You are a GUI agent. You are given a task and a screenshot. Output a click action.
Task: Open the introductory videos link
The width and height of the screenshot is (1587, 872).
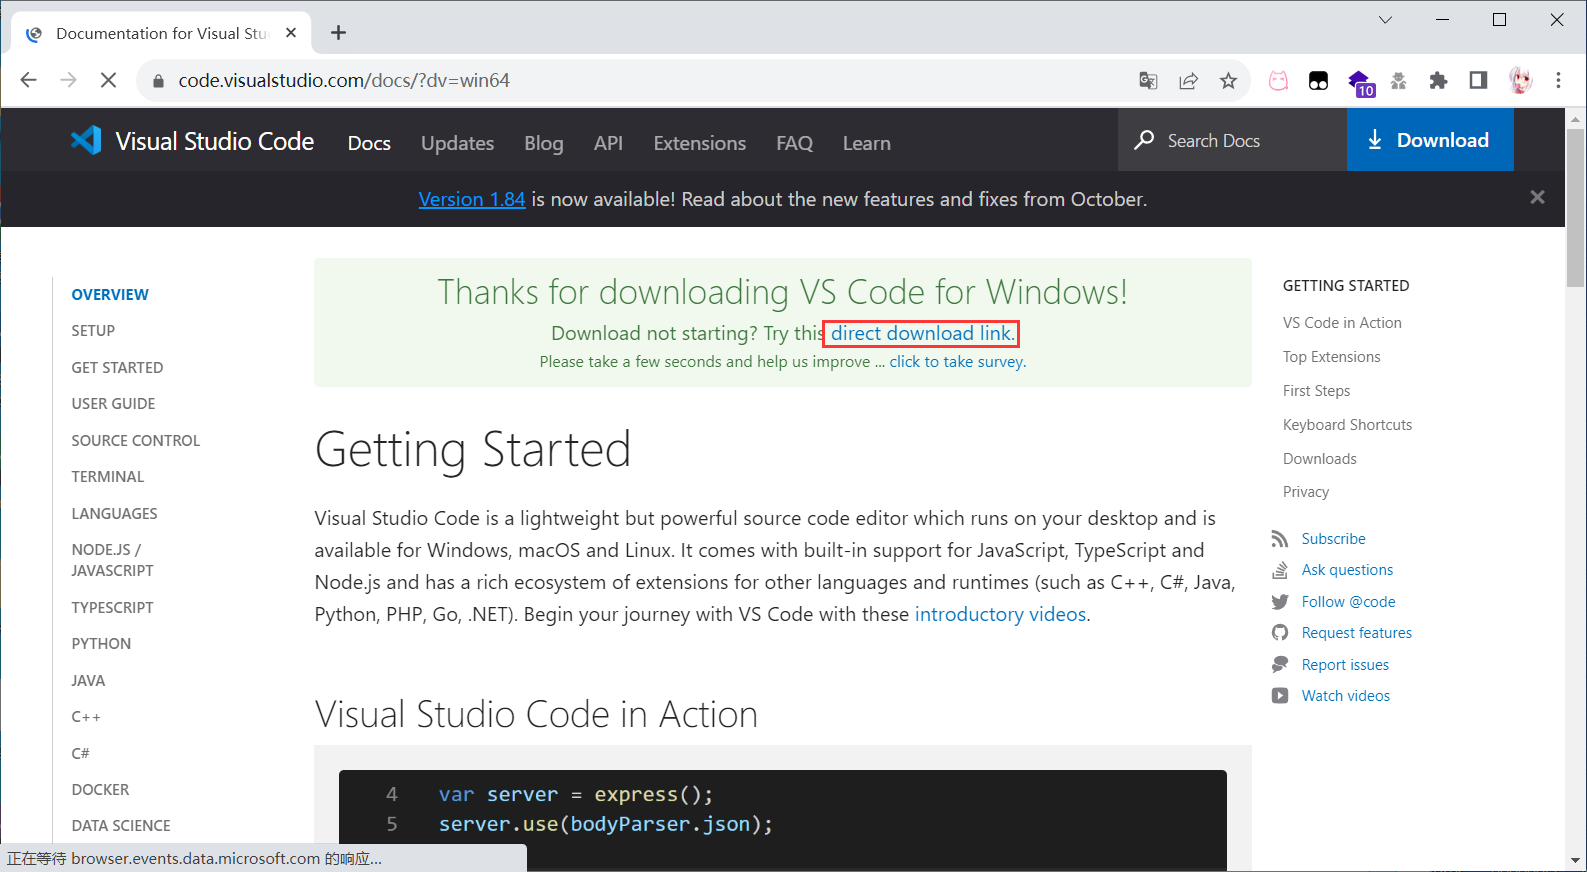click(x=1000, y=614)
